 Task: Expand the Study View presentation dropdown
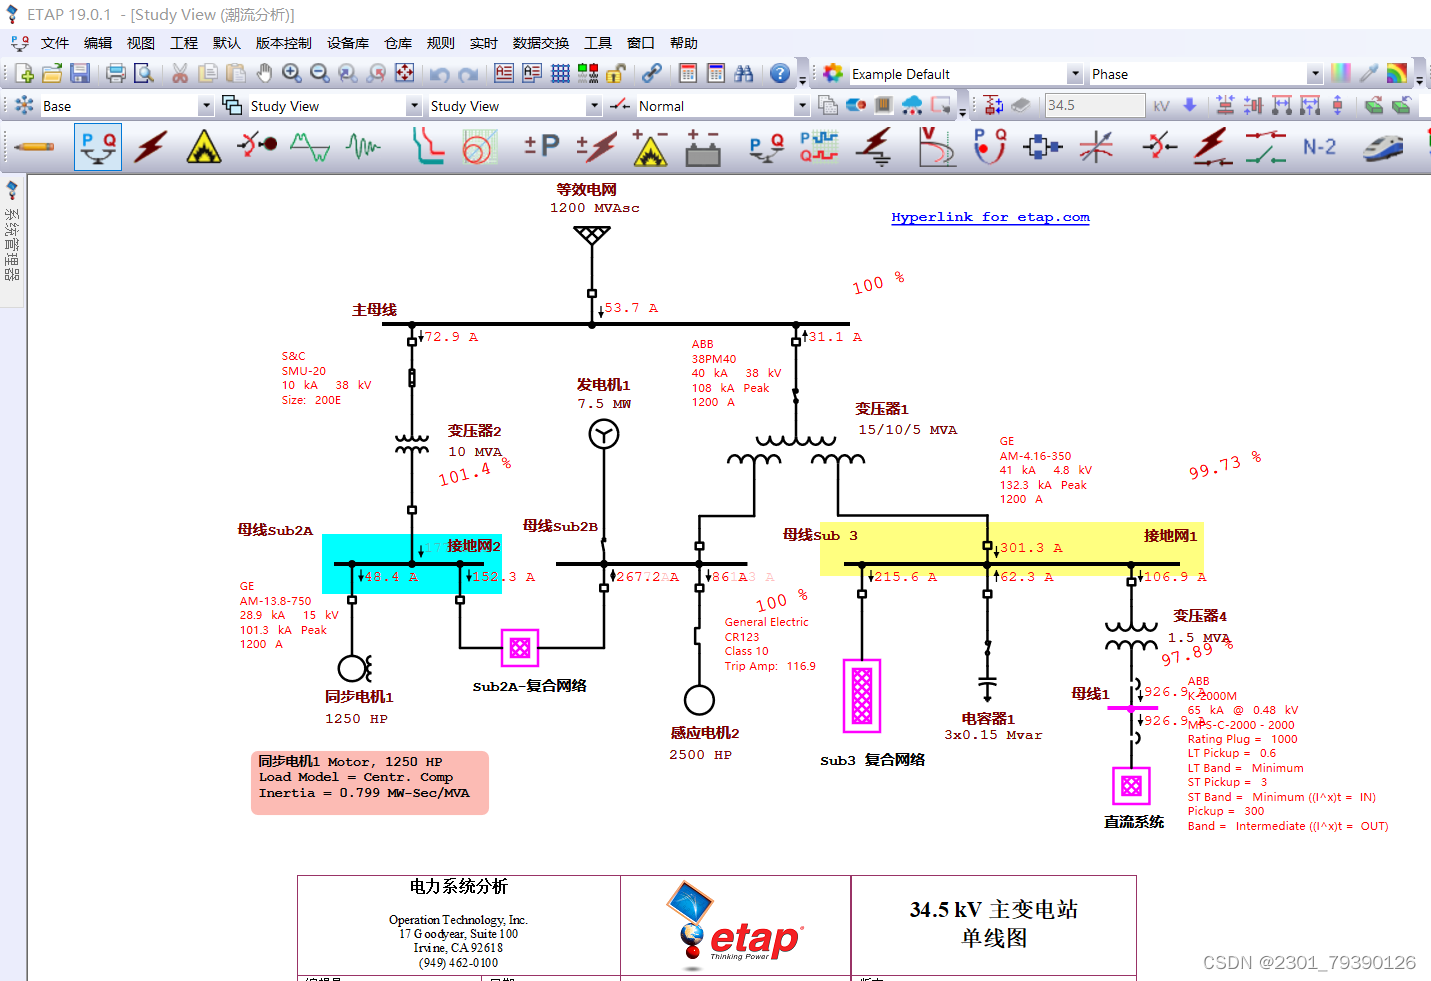(413, 105)
